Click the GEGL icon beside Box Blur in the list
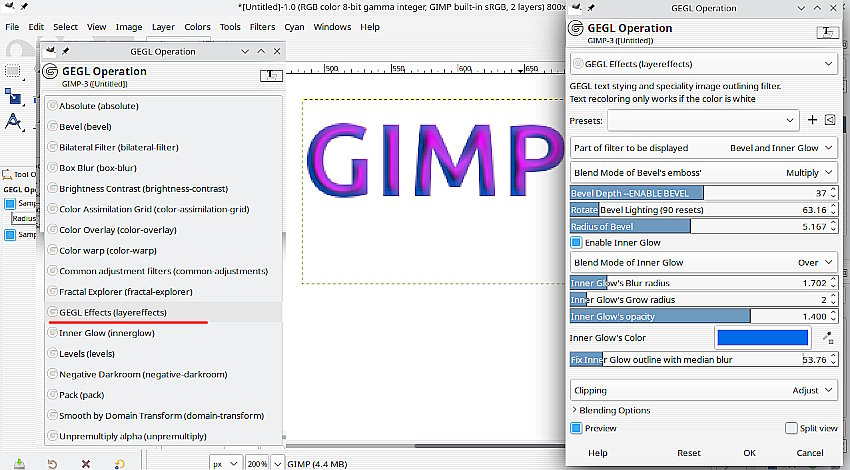Screen dimensions: 850x470 click(53, 168)
